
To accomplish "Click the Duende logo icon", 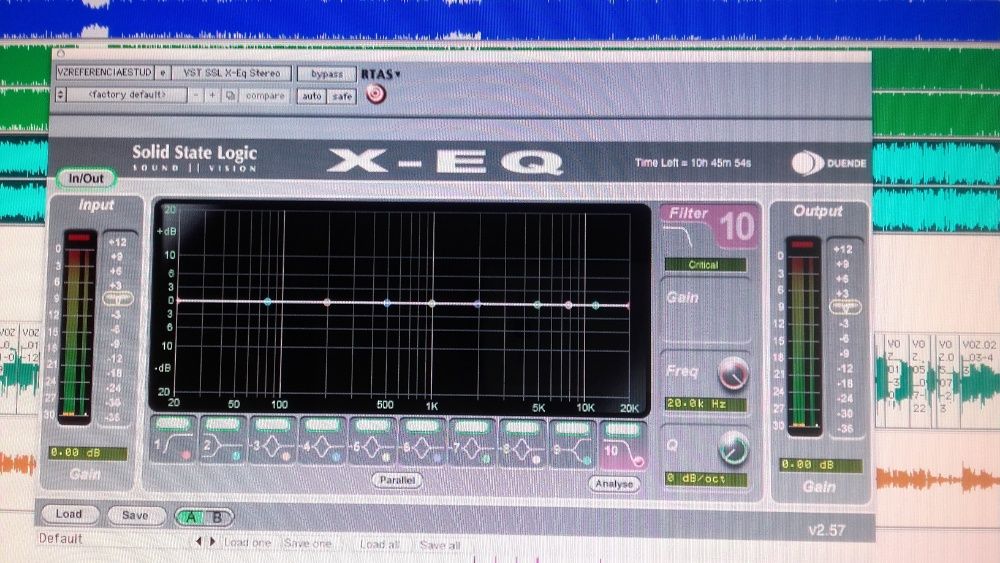I will click(x=807, y=163).
